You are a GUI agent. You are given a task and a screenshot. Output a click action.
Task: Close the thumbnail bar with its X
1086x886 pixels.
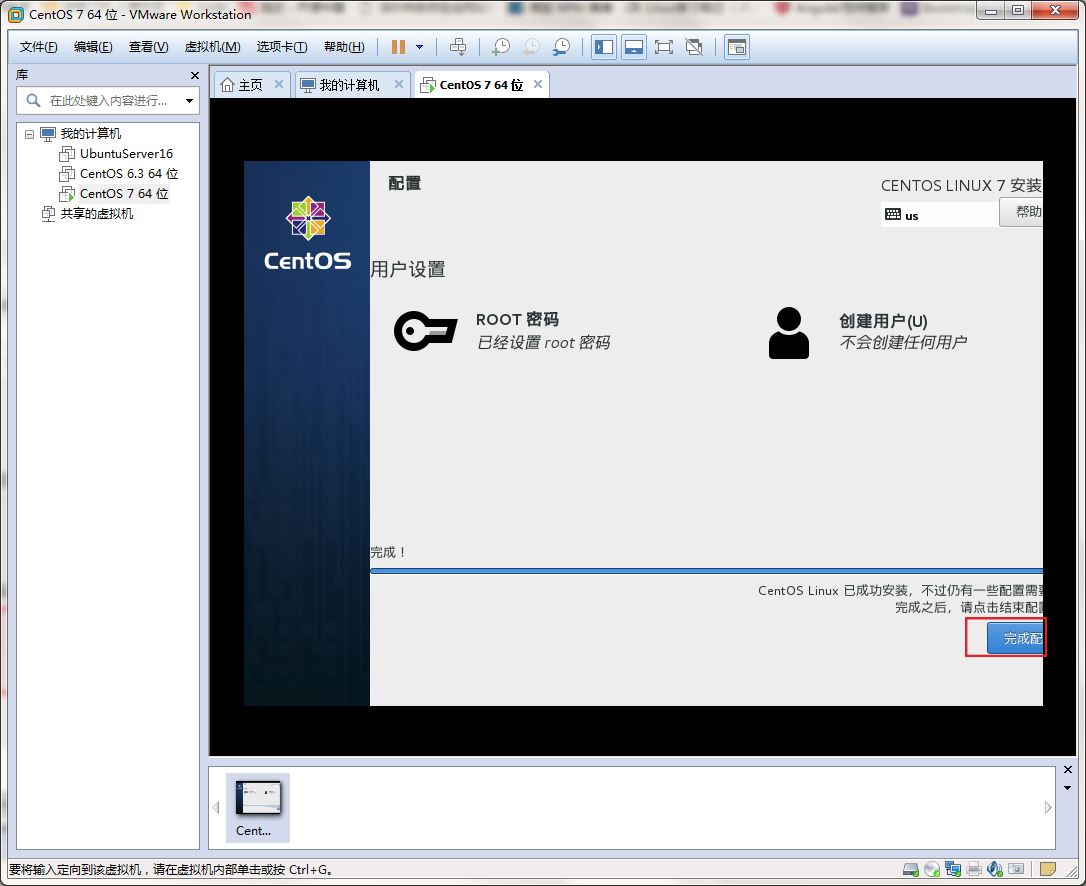click(1067, 770)
